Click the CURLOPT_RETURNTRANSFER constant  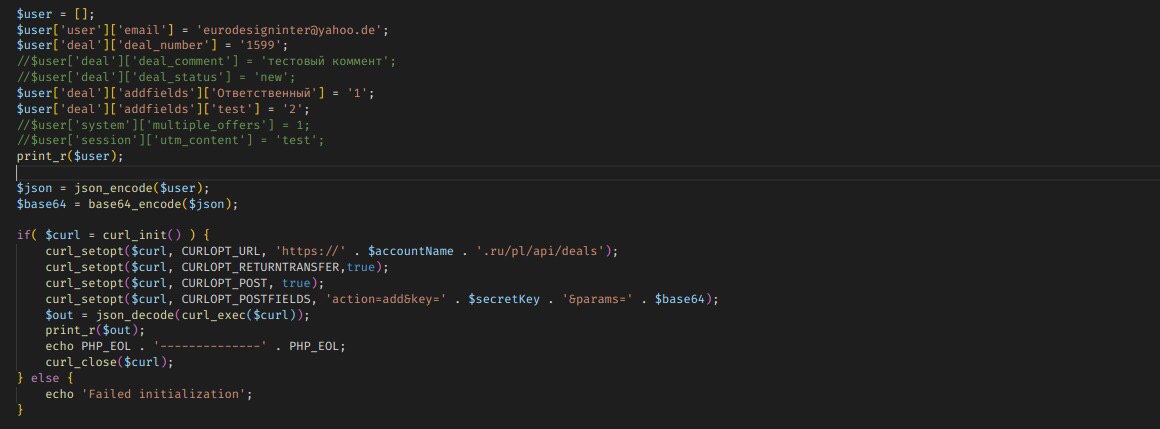[260, 267]
